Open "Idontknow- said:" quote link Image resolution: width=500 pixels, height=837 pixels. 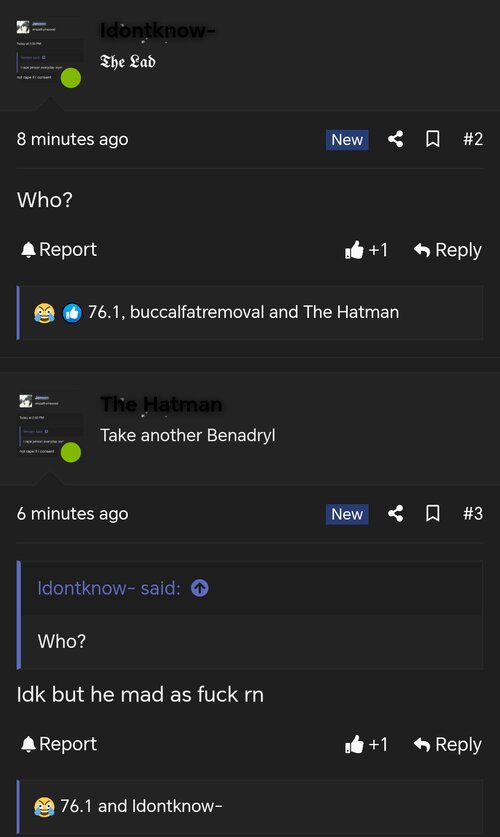tap(109, 588)
